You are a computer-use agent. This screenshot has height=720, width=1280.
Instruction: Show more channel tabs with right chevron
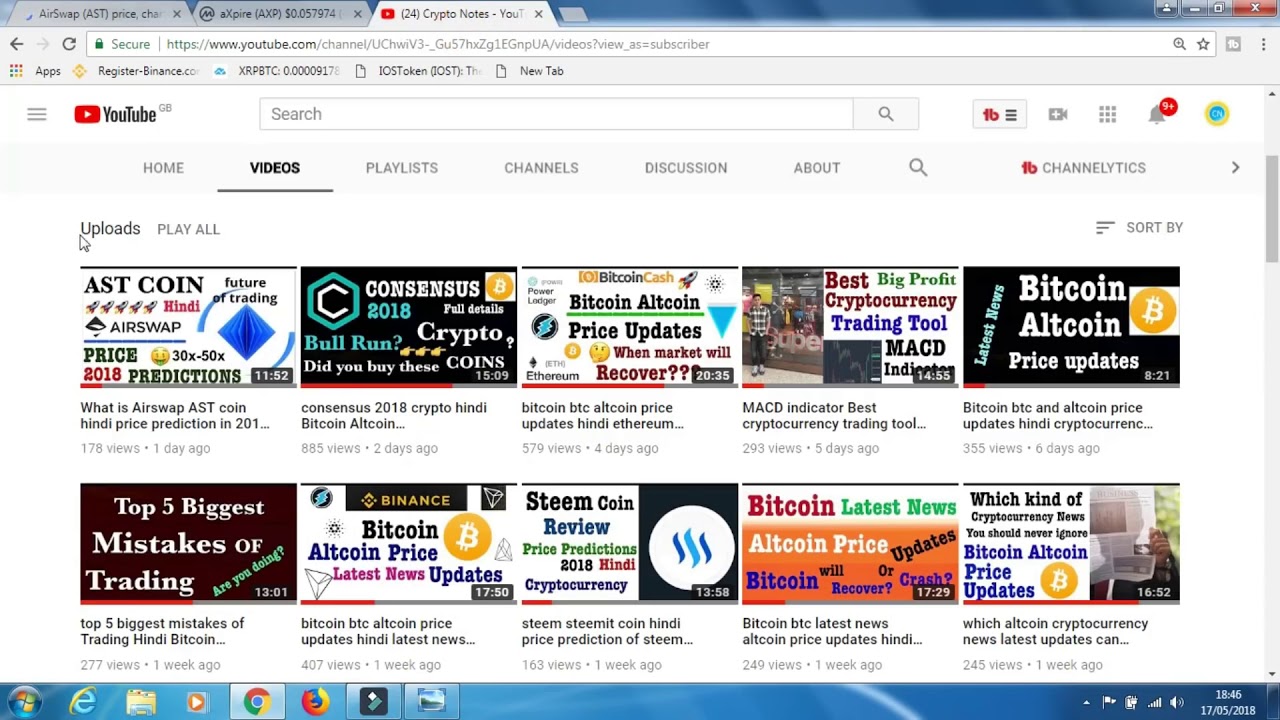pyautogui.click(x=1235, y=167)
